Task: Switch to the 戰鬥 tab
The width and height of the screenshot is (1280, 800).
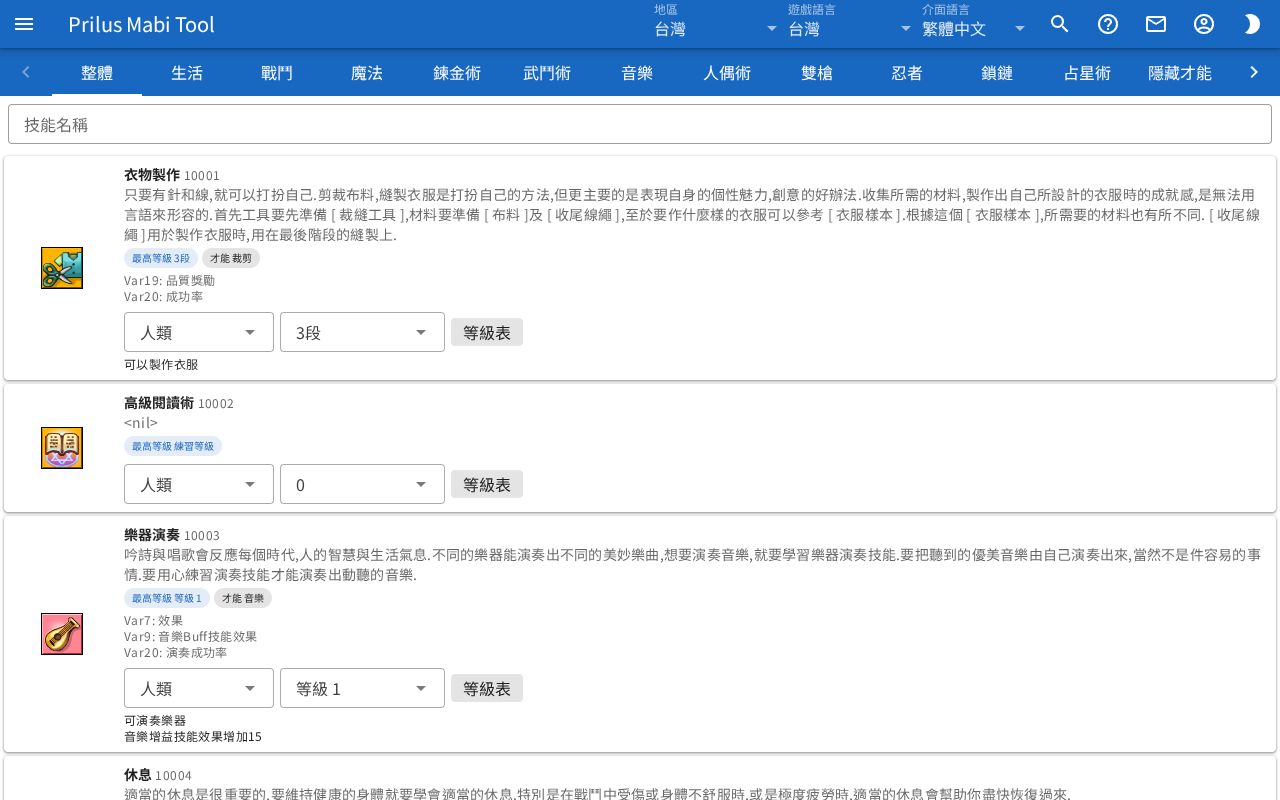Action: coord(277,72)
